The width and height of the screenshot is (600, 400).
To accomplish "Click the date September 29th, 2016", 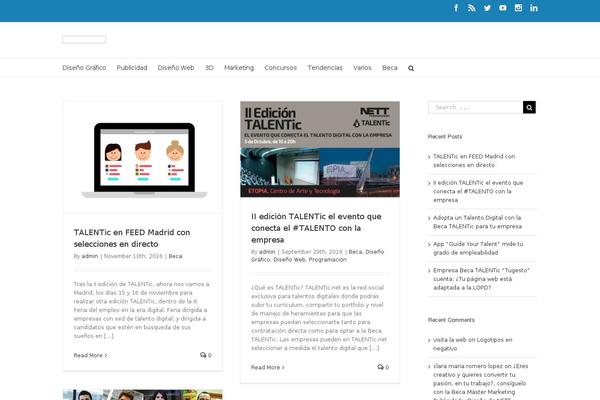I will point(312,252).
